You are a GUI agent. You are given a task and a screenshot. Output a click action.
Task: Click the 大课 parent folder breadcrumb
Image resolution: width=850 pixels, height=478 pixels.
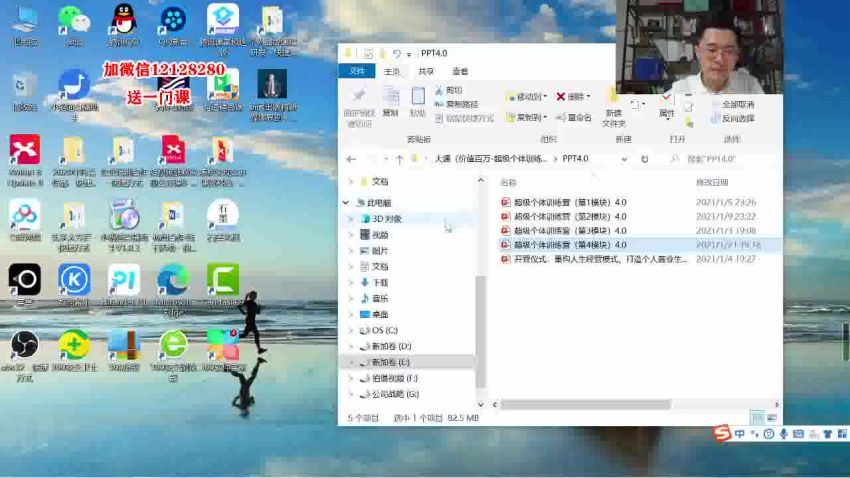[x=491, y=159]
